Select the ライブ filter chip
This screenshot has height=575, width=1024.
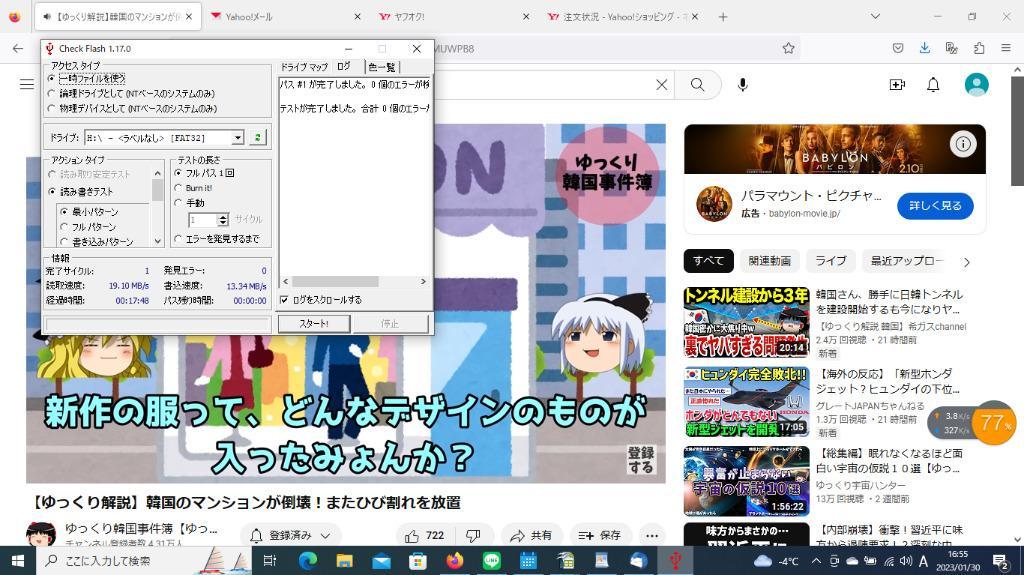[831, 261]
